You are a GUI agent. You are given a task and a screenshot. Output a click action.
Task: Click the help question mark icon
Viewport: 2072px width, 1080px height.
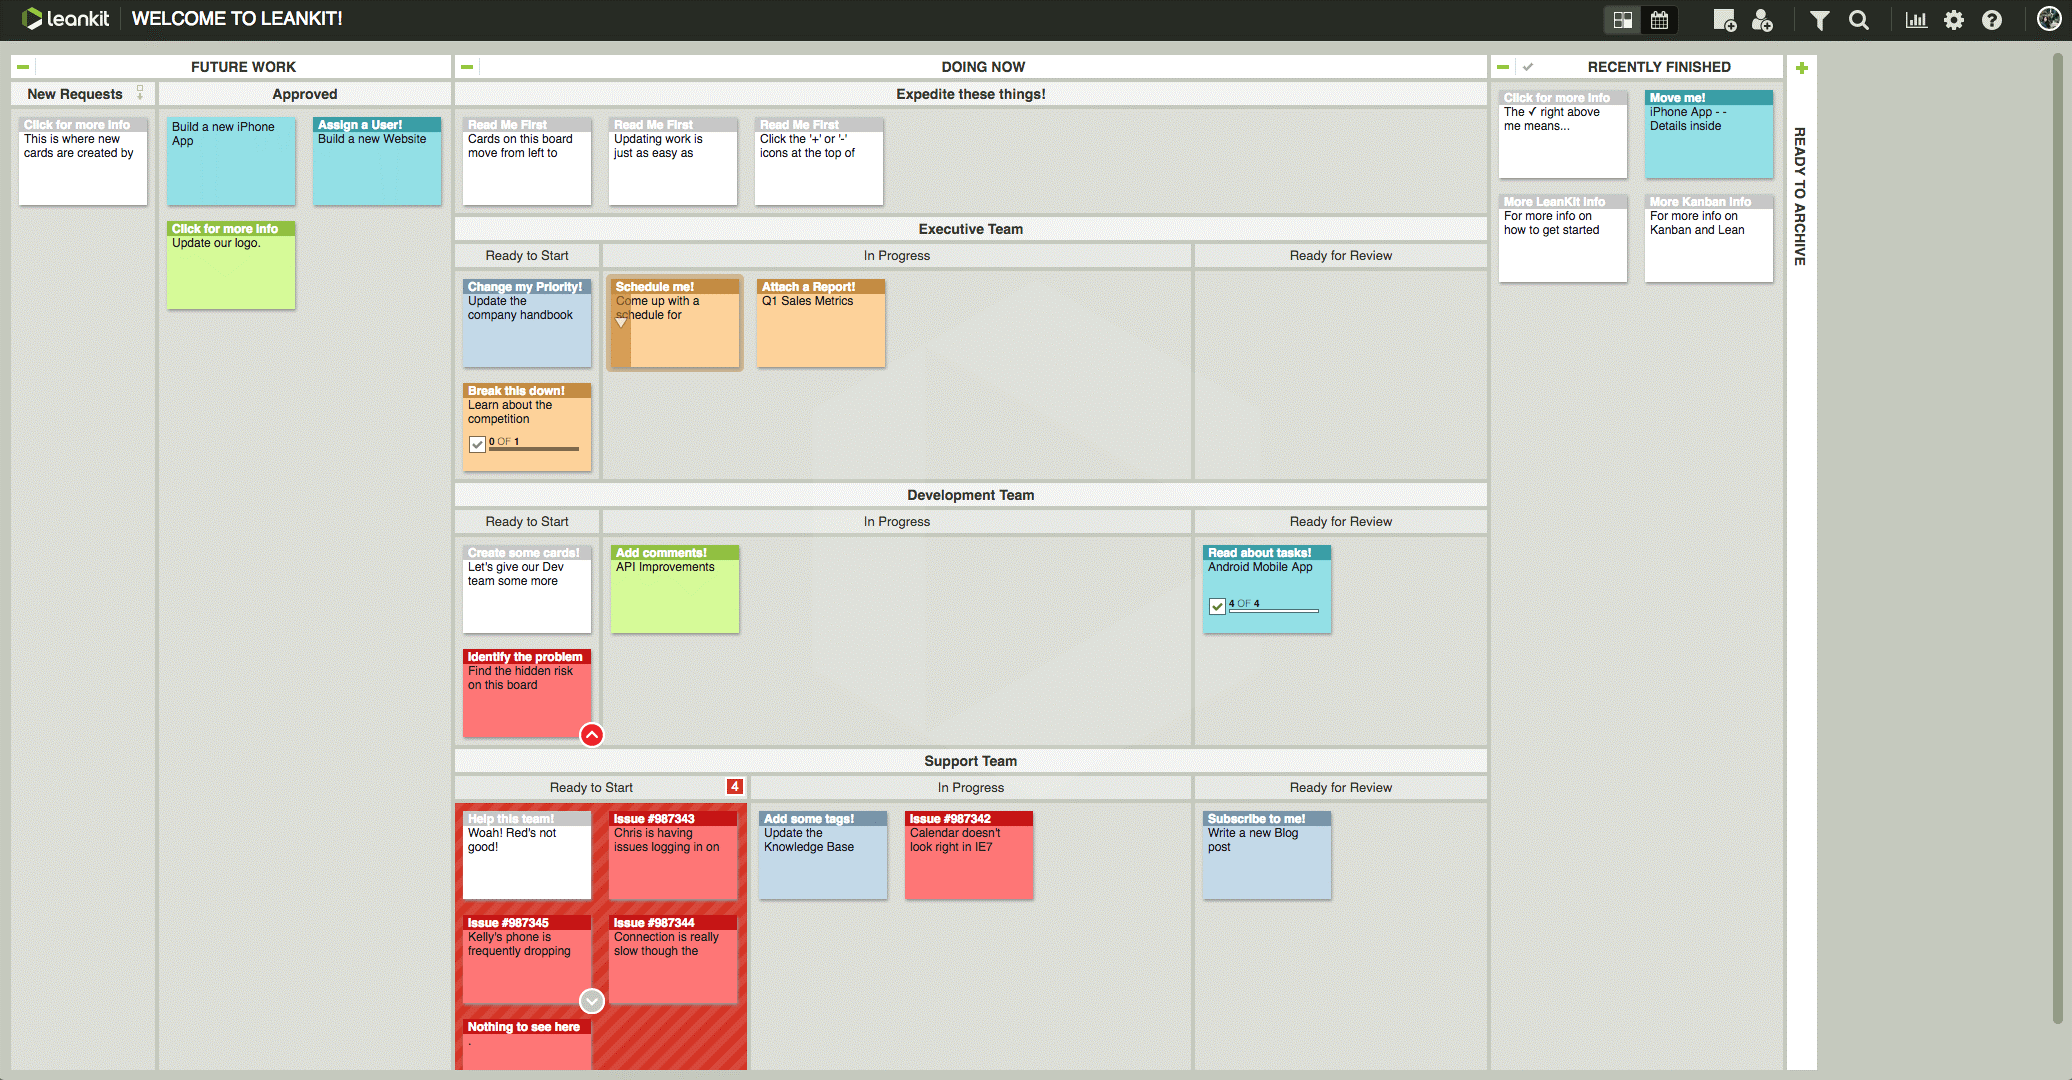(x=1991, y=21)
